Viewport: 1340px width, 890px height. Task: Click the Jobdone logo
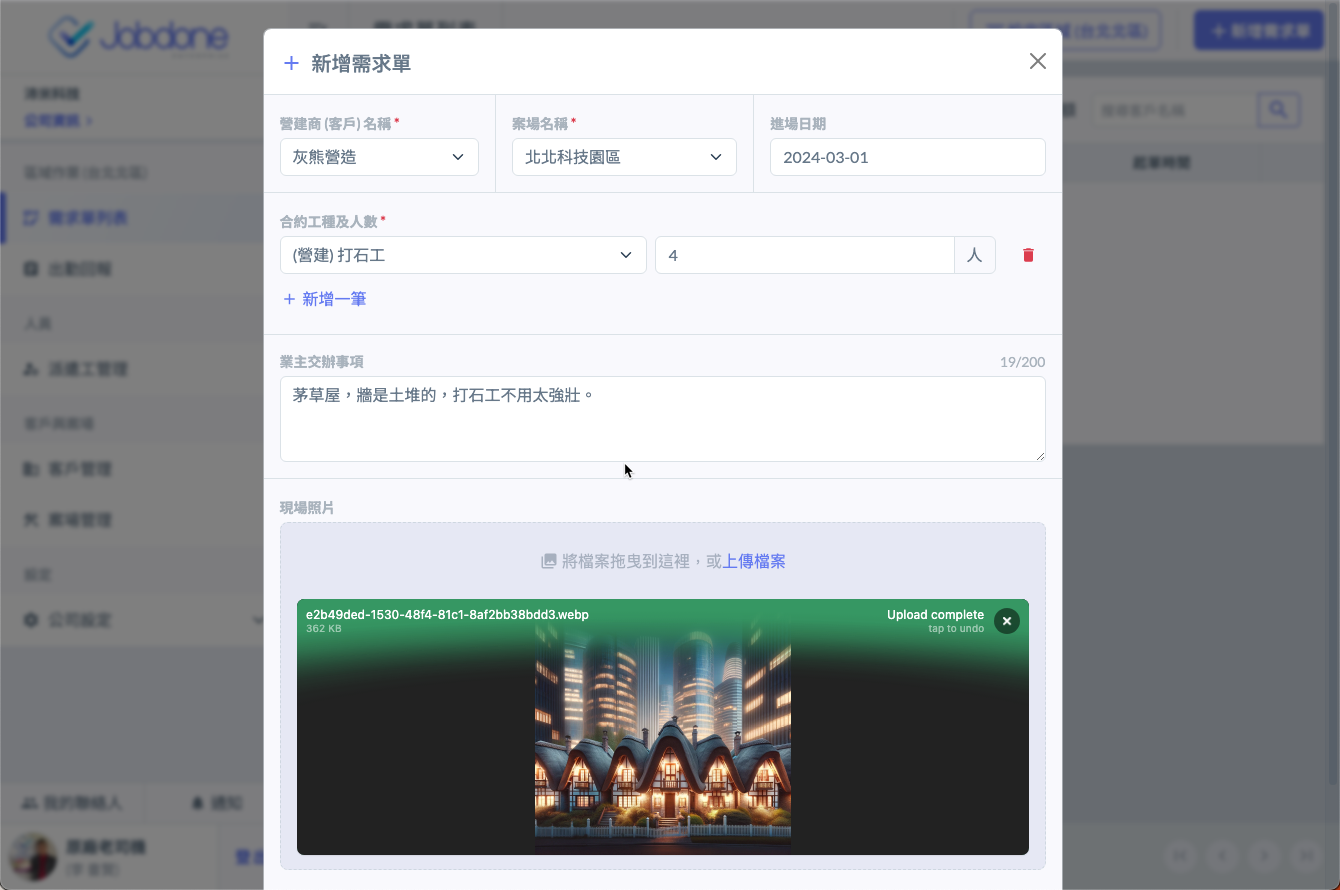click(x=139, y=38)
